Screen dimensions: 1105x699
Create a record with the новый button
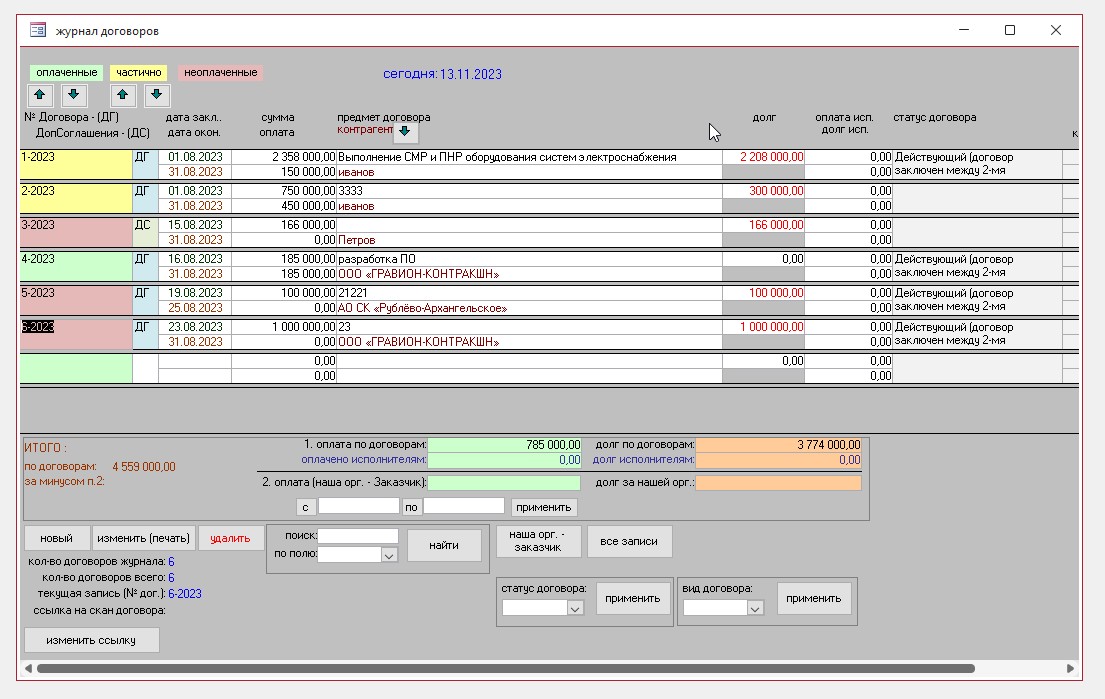(57, 539)
